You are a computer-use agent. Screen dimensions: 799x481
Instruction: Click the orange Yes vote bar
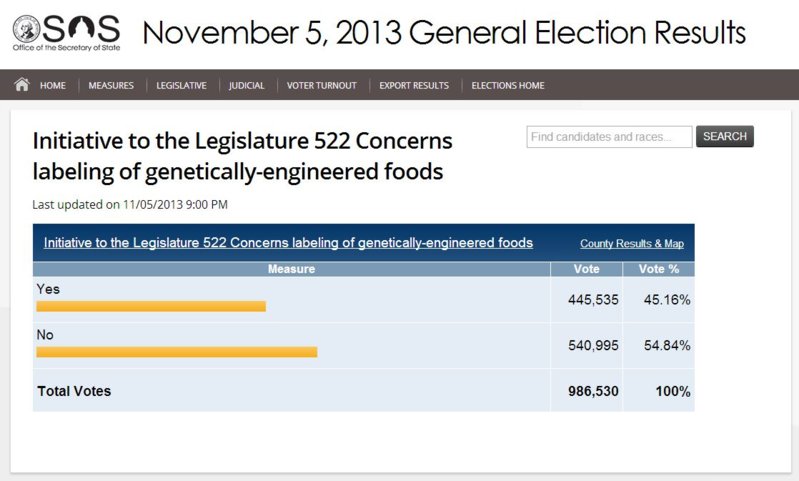click(x=151, y=306)
